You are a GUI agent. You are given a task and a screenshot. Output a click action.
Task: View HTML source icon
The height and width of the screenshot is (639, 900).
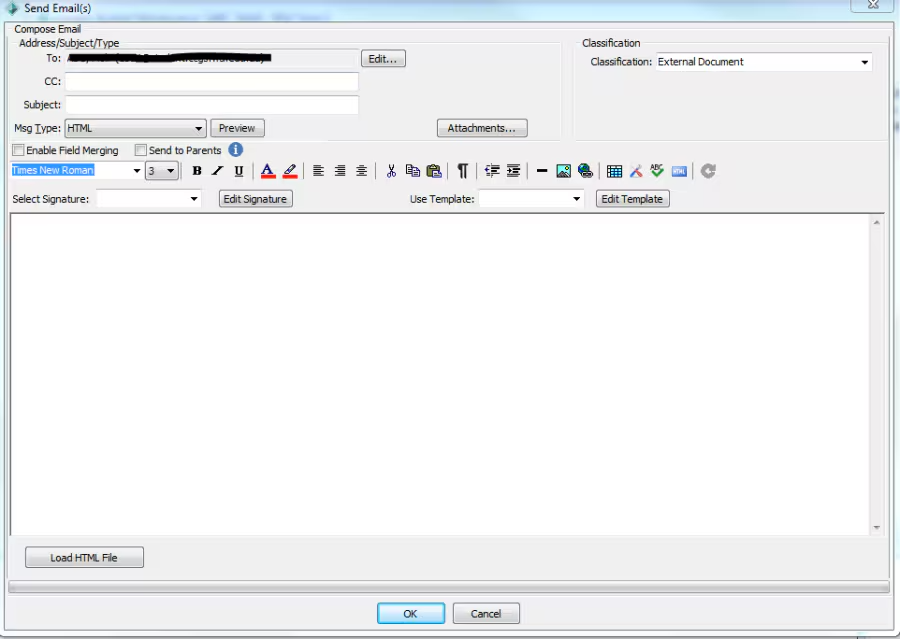pos(679,171)
